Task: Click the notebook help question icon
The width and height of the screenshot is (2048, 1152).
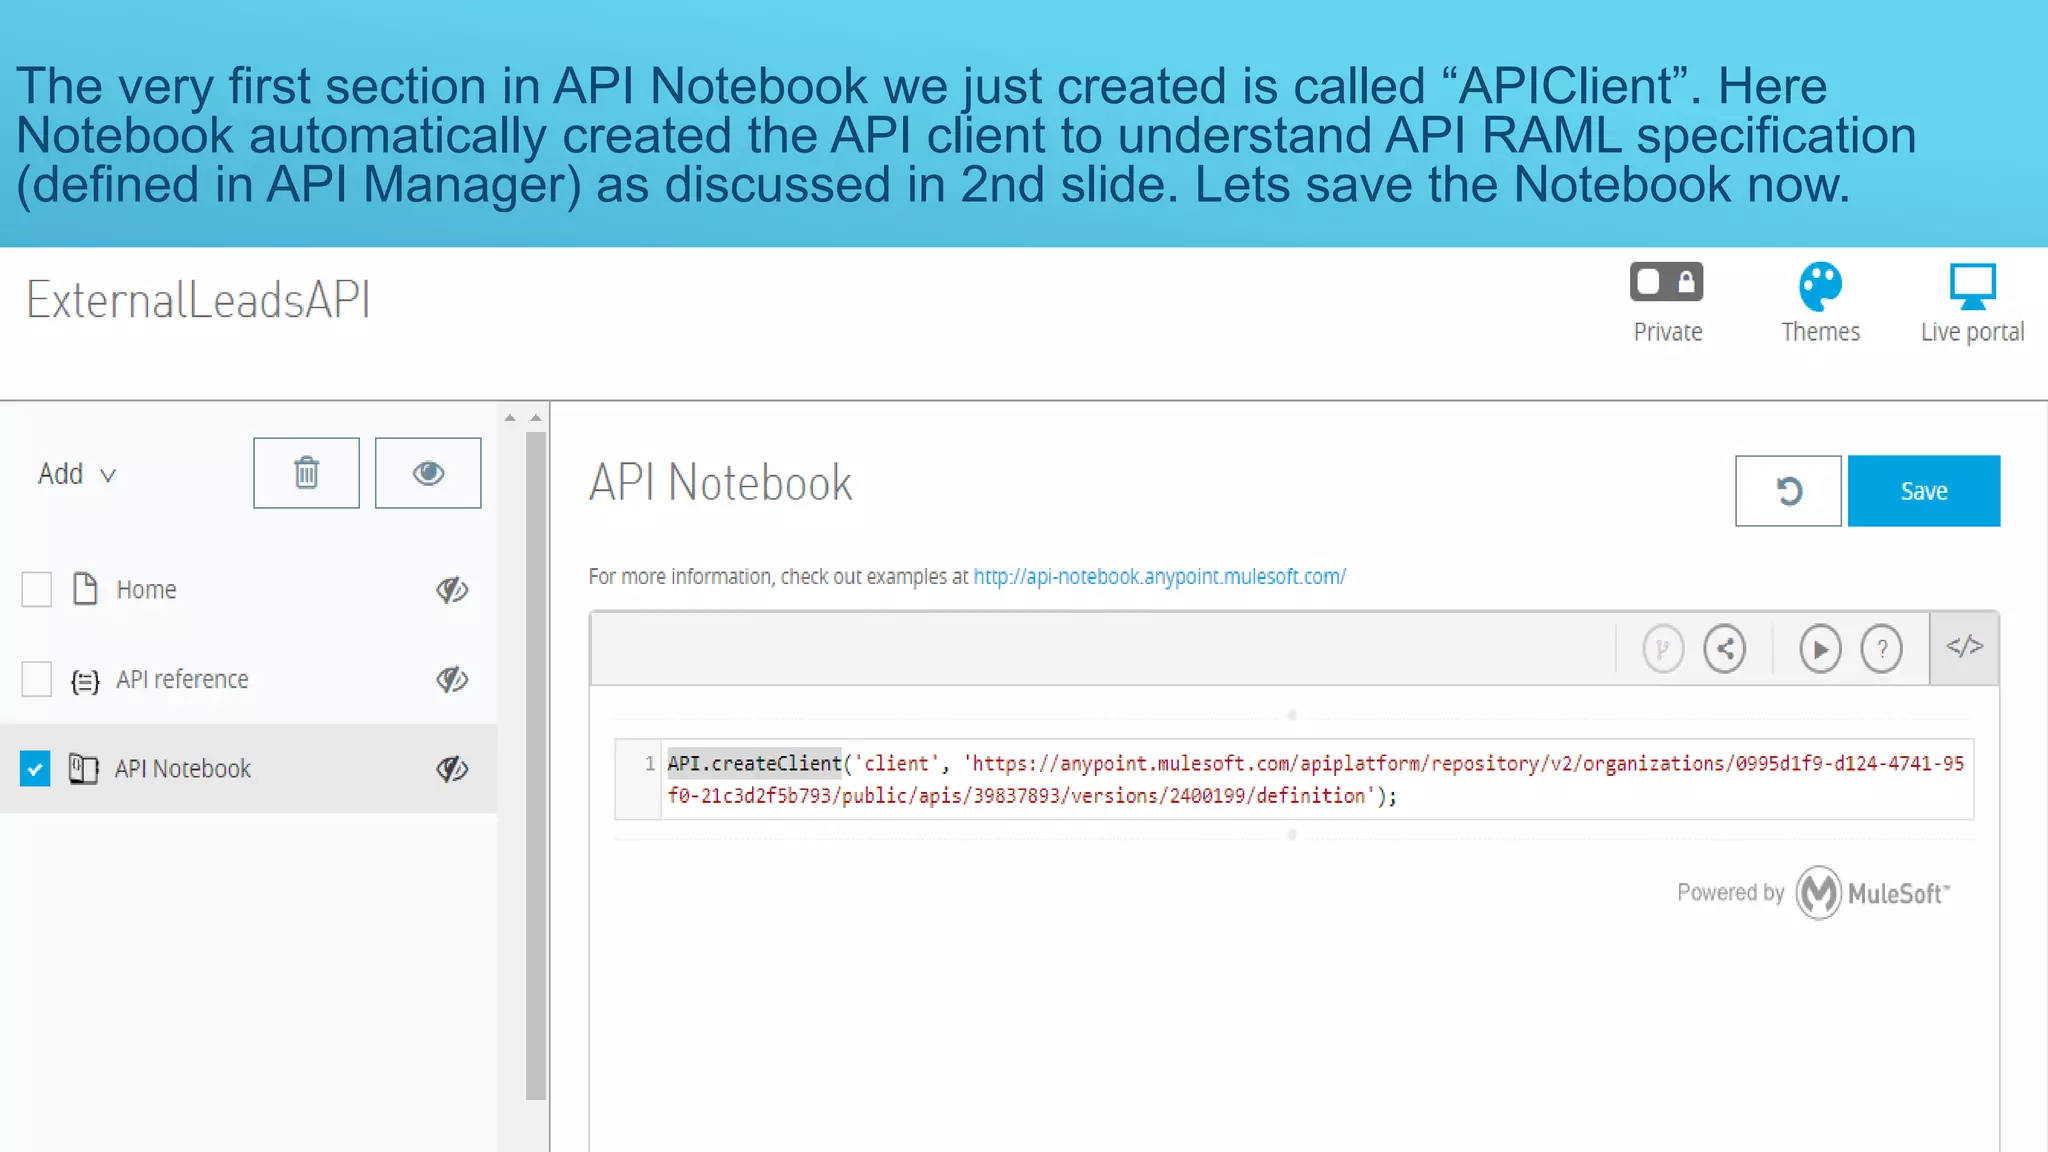Action: [x=1881, y=649]
